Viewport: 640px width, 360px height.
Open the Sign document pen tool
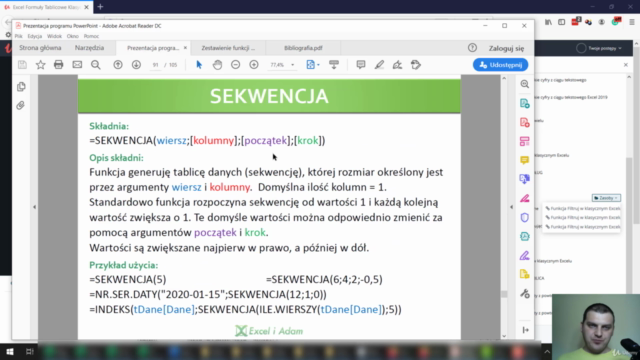(397, 65)
